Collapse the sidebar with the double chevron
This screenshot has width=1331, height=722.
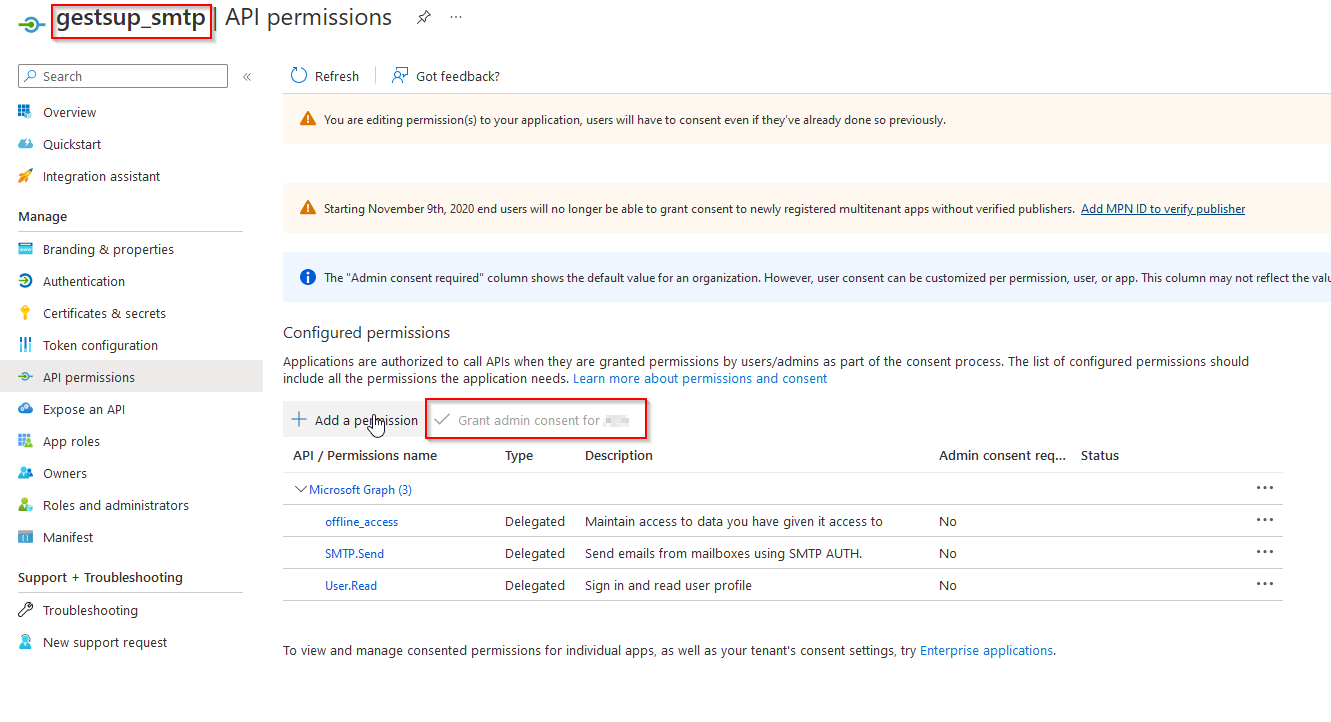point(247,76)
